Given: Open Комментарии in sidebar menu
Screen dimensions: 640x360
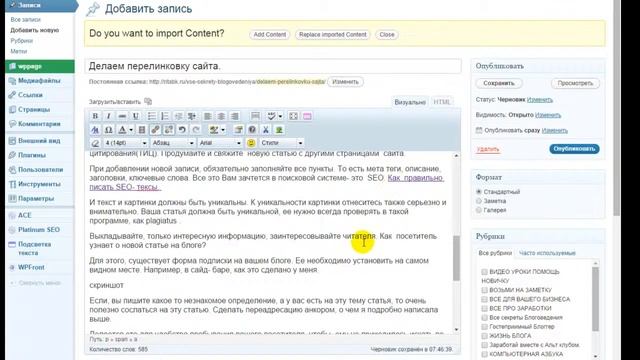Looking at the screenshot, I should pyautogui.click(x=39, y=124).
